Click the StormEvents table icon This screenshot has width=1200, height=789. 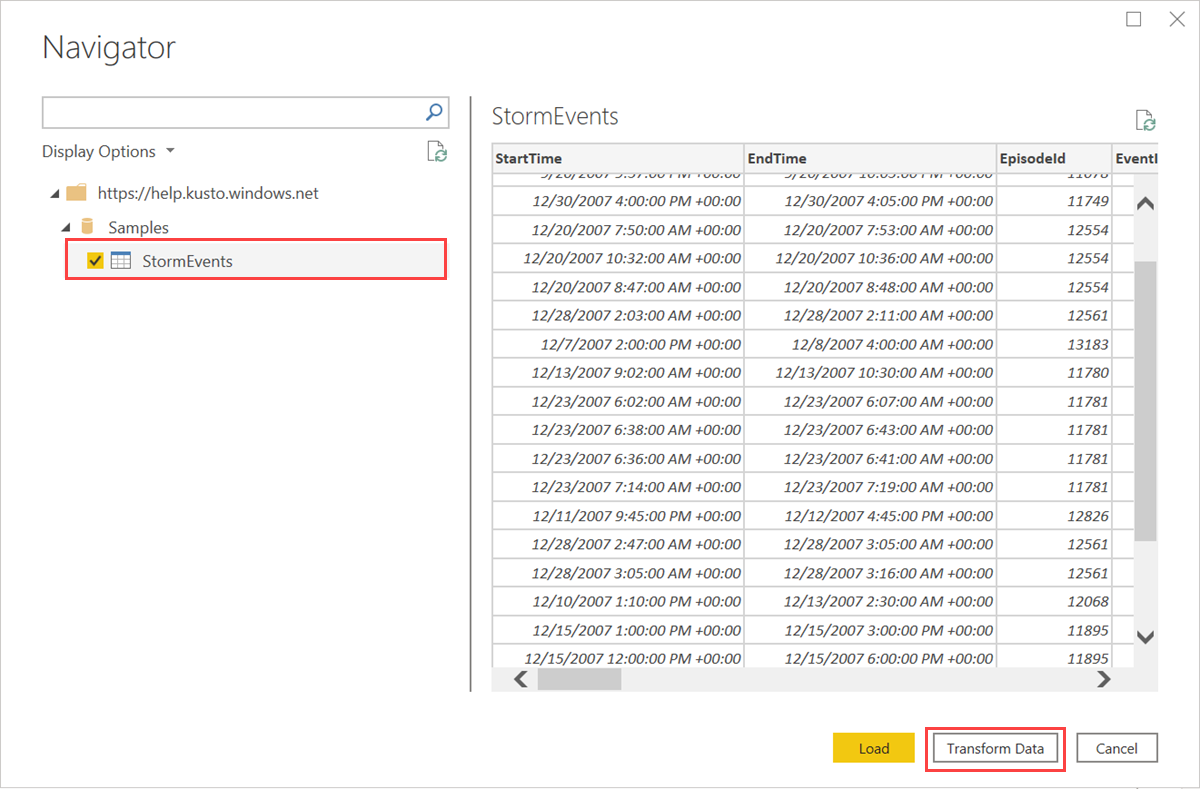121,261
